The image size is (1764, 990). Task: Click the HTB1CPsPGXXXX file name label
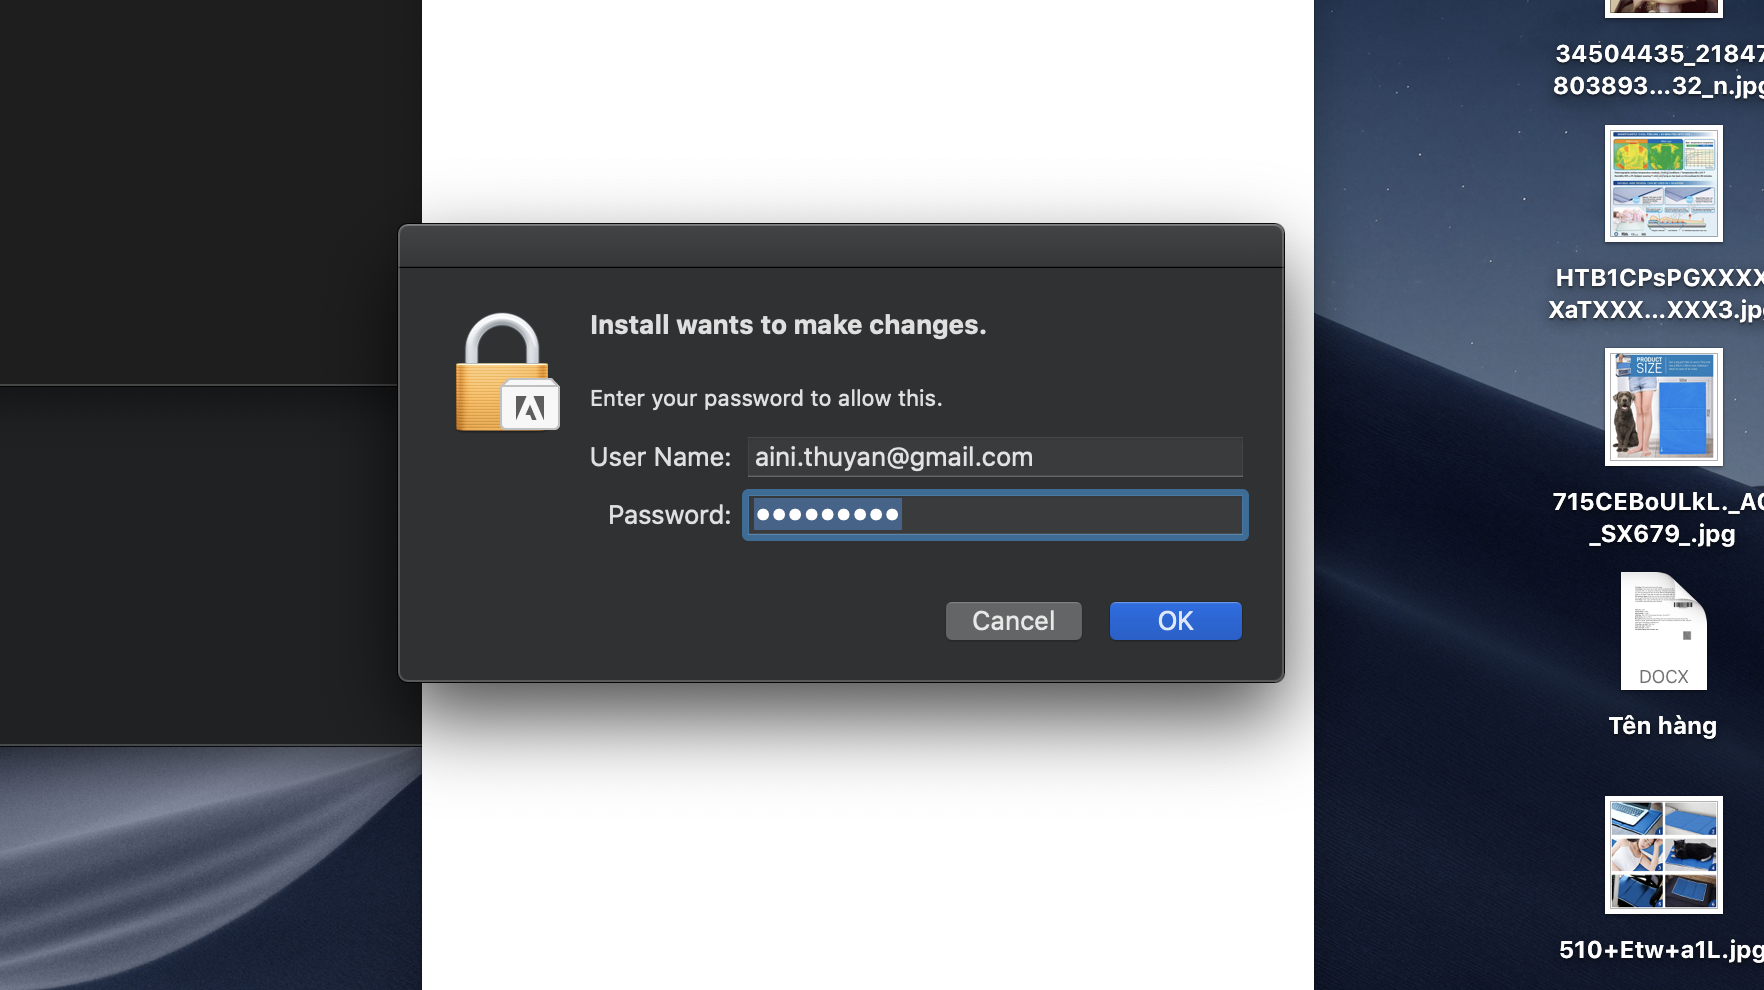point(1657,294)
